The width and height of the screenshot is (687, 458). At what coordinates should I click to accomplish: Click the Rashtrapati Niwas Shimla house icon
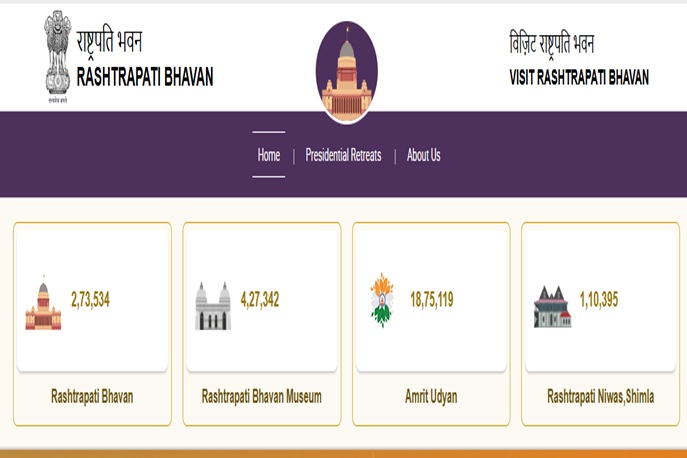click(552, 307)
